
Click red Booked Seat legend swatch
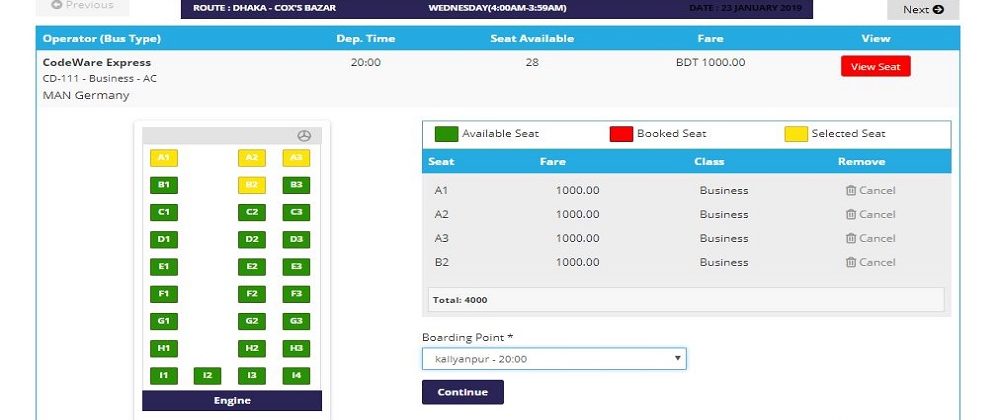[x=621, y=134]
